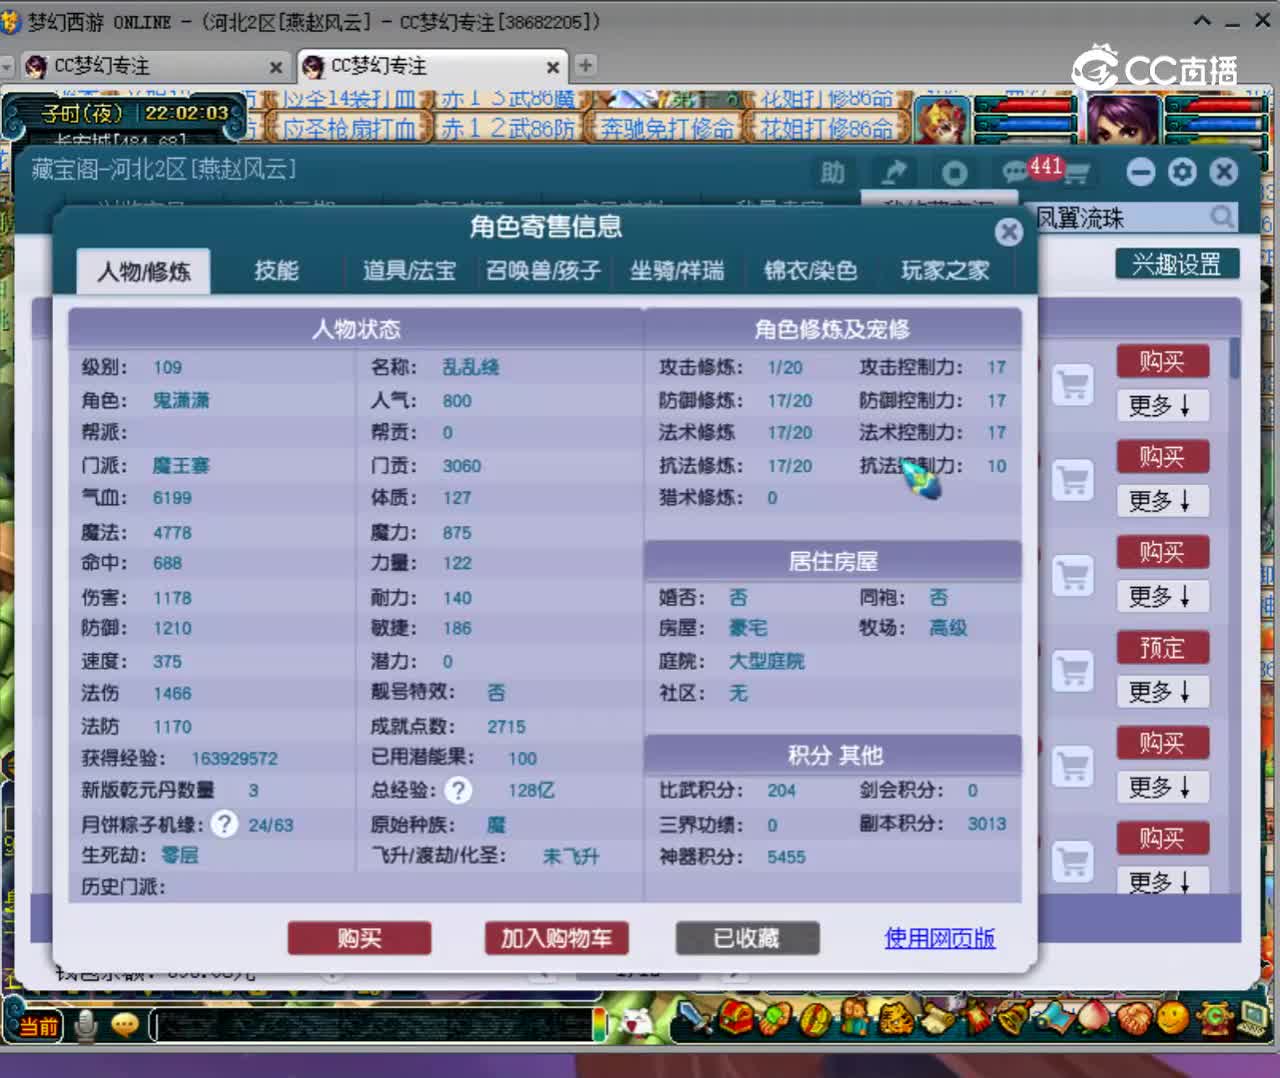Close the second CC梦幻专注 tab
This screenshot has width=1280, height=1078.
(552, 67)
